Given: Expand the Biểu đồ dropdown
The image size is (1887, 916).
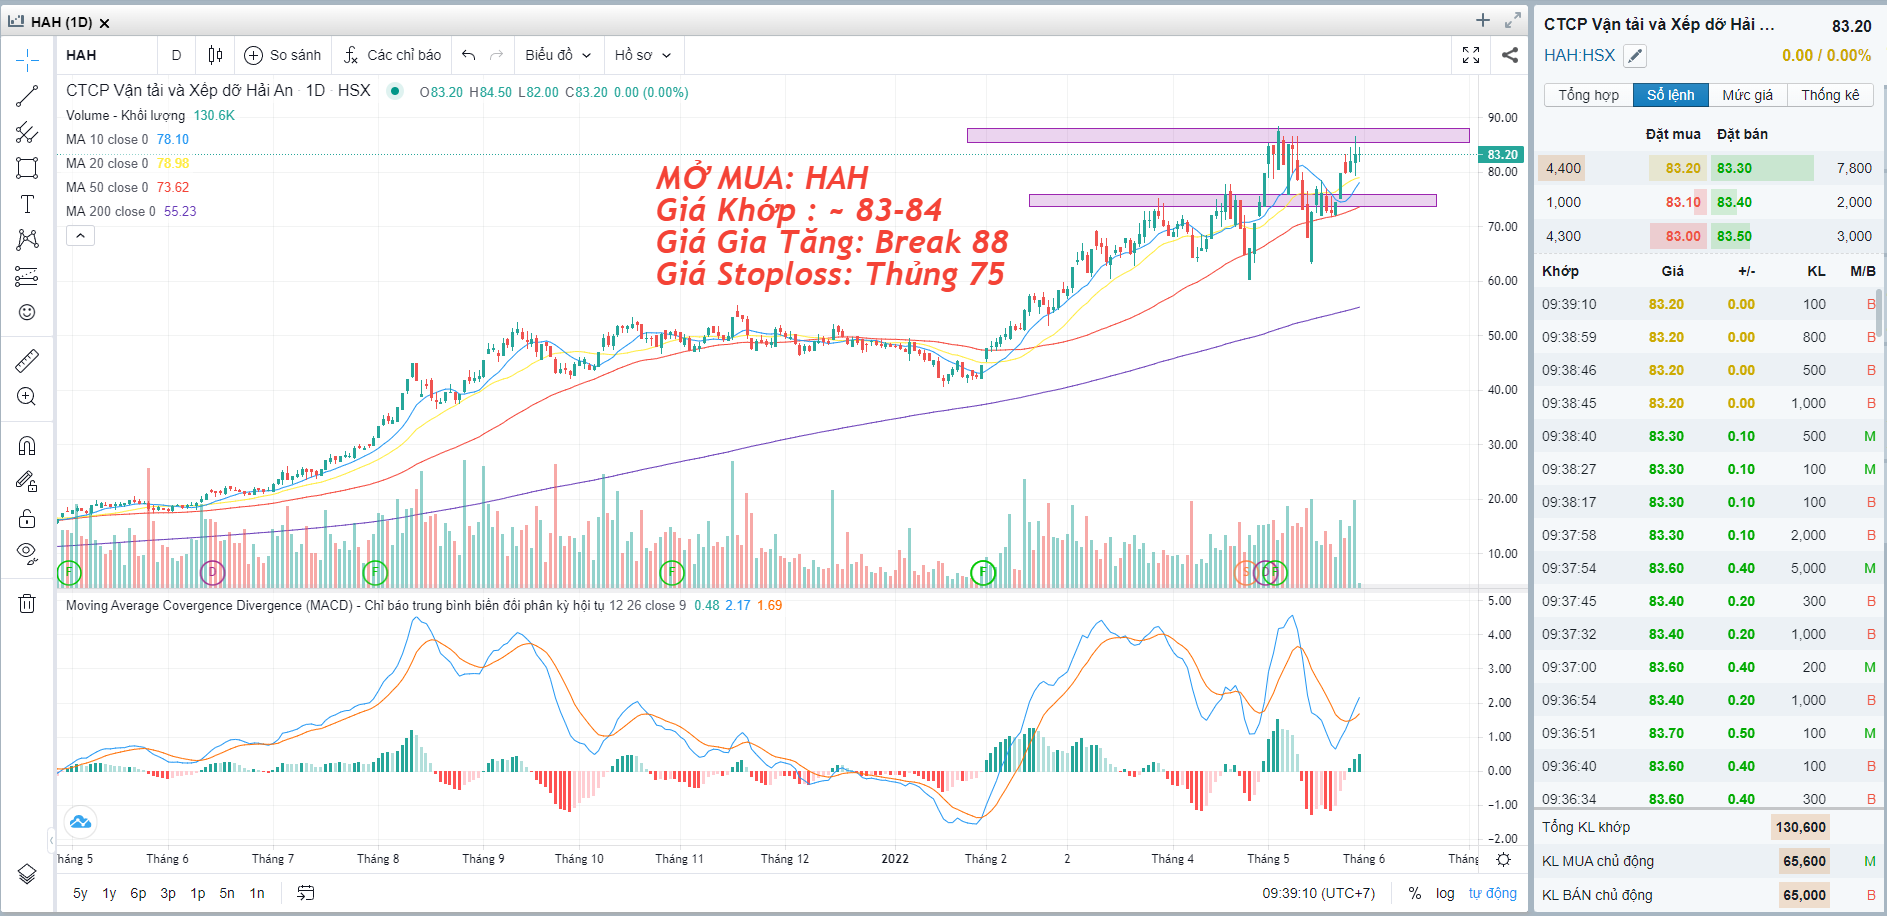Looking at the screenshot, I should [558, 55].
